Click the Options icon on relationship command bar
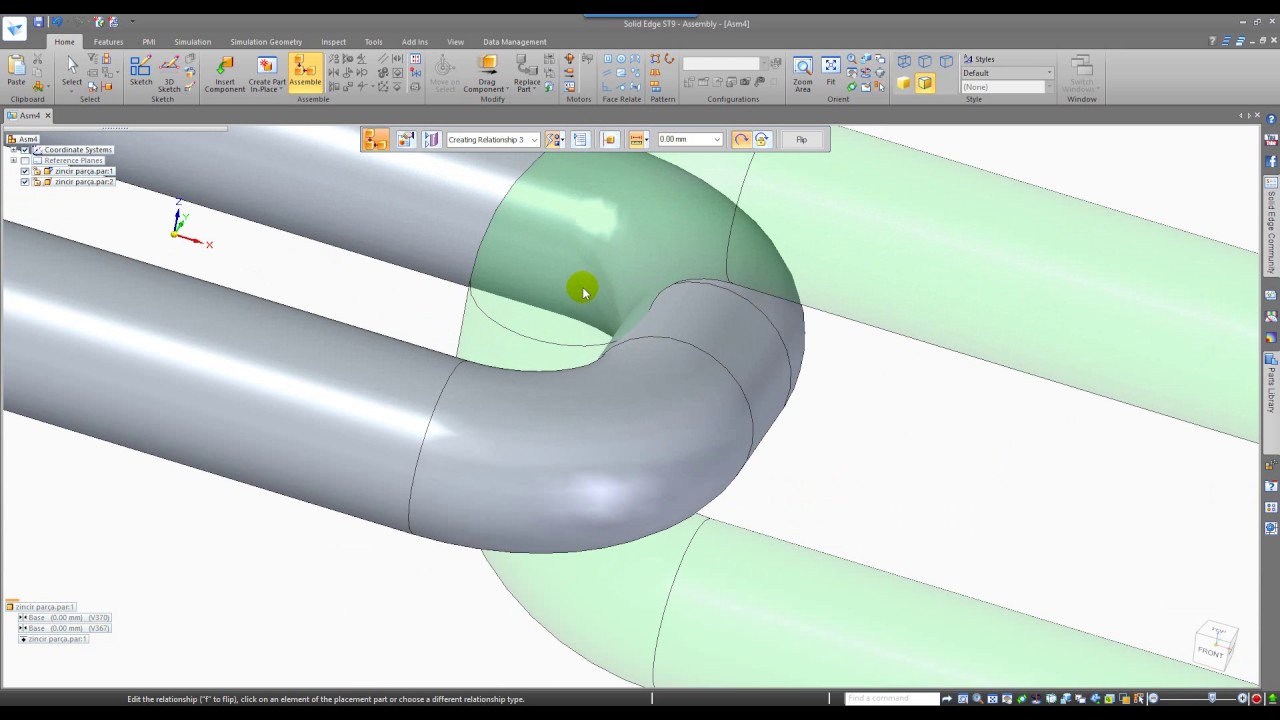The width and height of the screenshot is (1280, 720). [x=406, y=140]
